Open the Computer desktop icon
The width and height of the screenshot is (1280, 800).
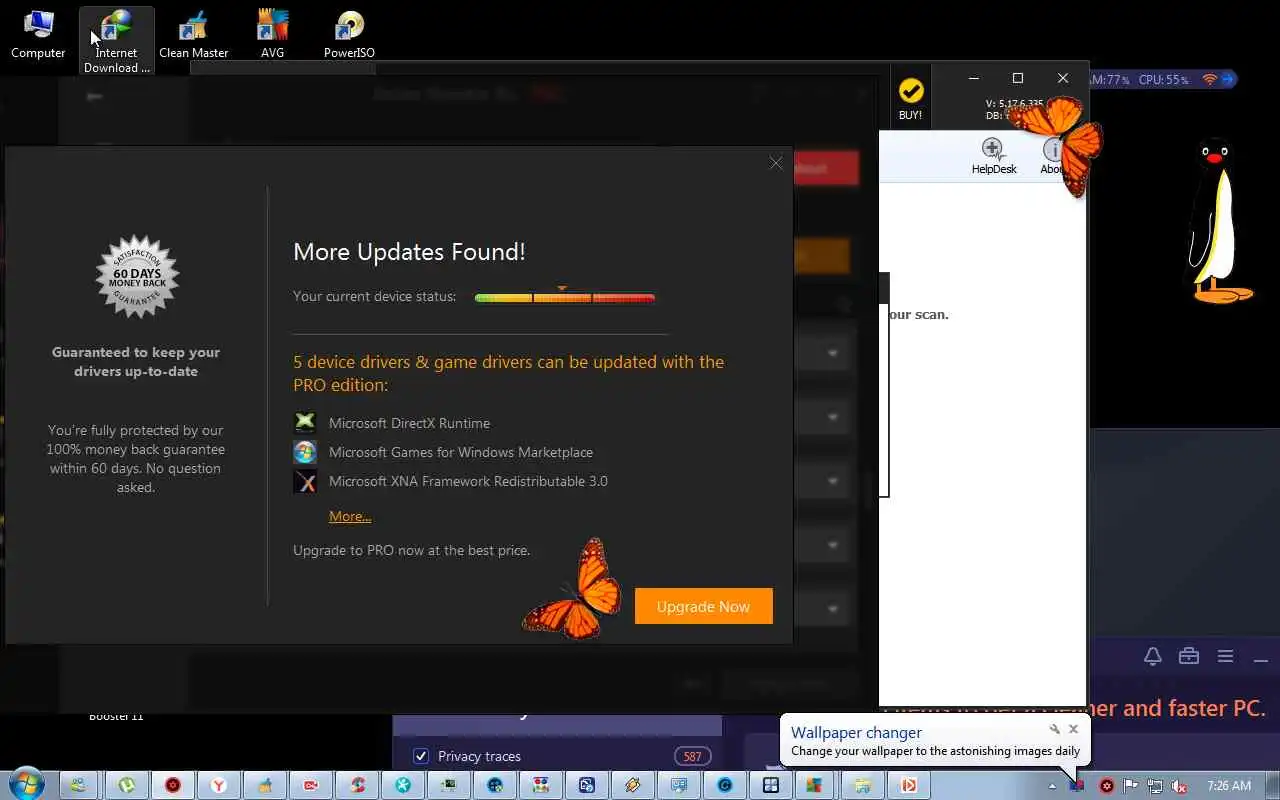pyautogui.click(x=38, y=35)
